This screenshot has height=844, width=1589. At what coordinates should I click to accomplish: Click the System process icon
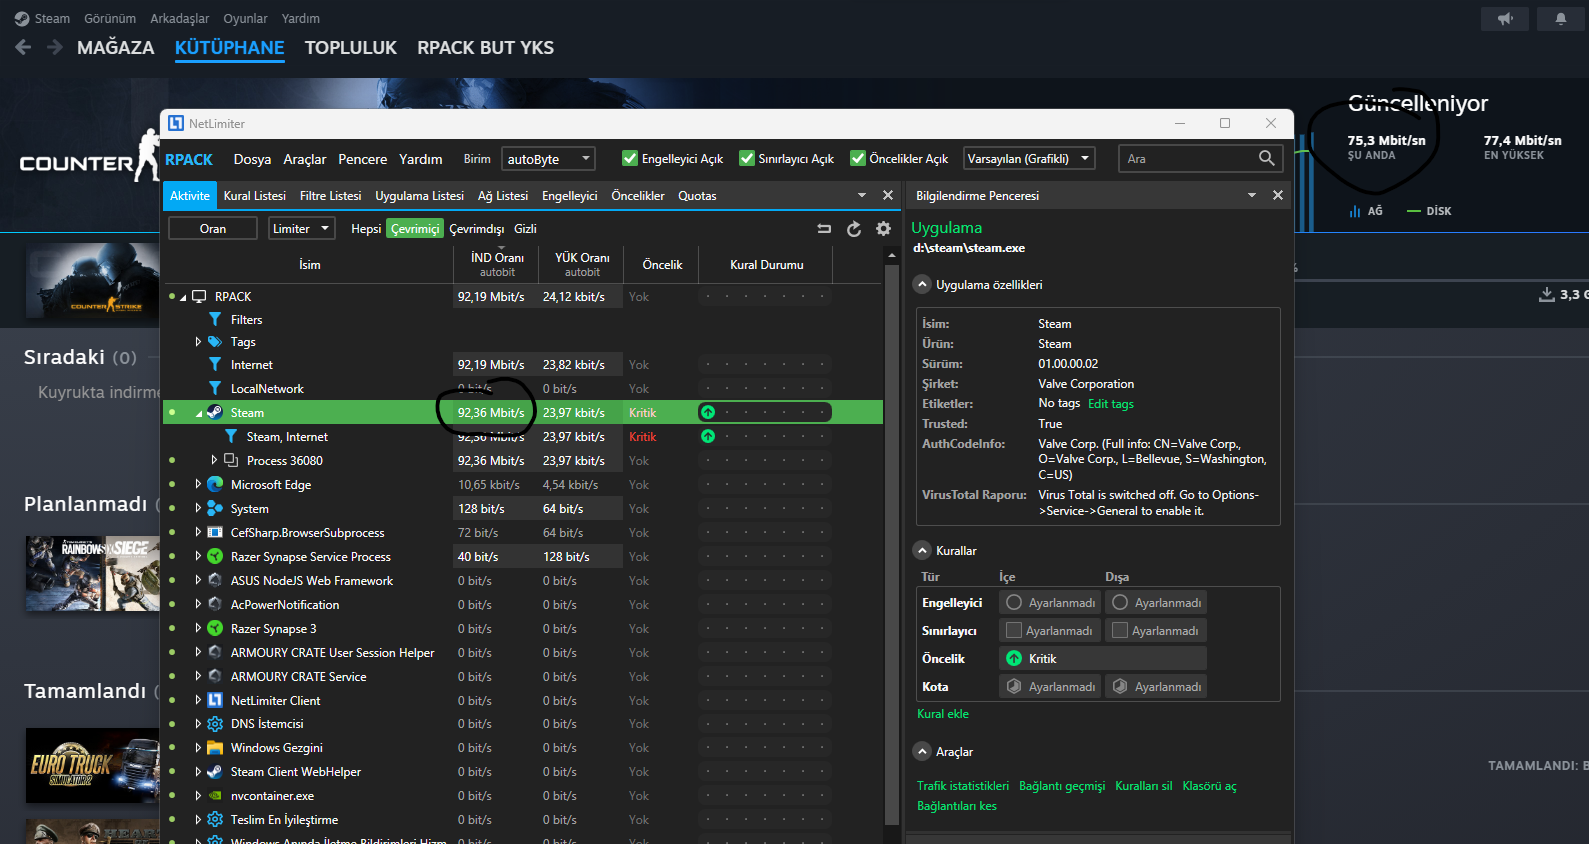[x=215, y=508]
